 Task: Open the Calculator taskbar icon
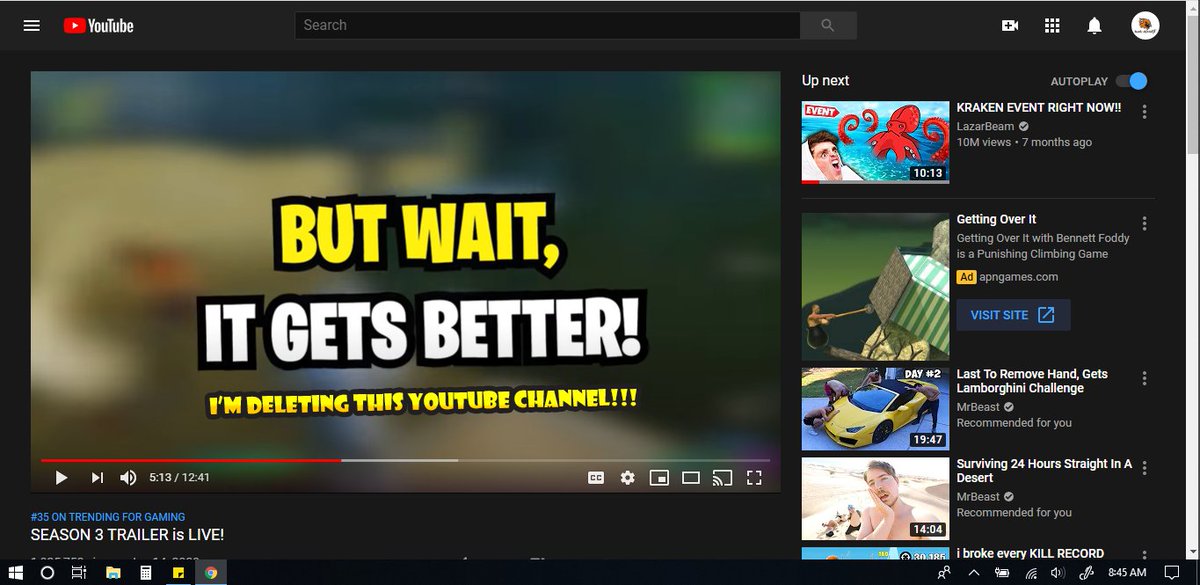[146, 573]
